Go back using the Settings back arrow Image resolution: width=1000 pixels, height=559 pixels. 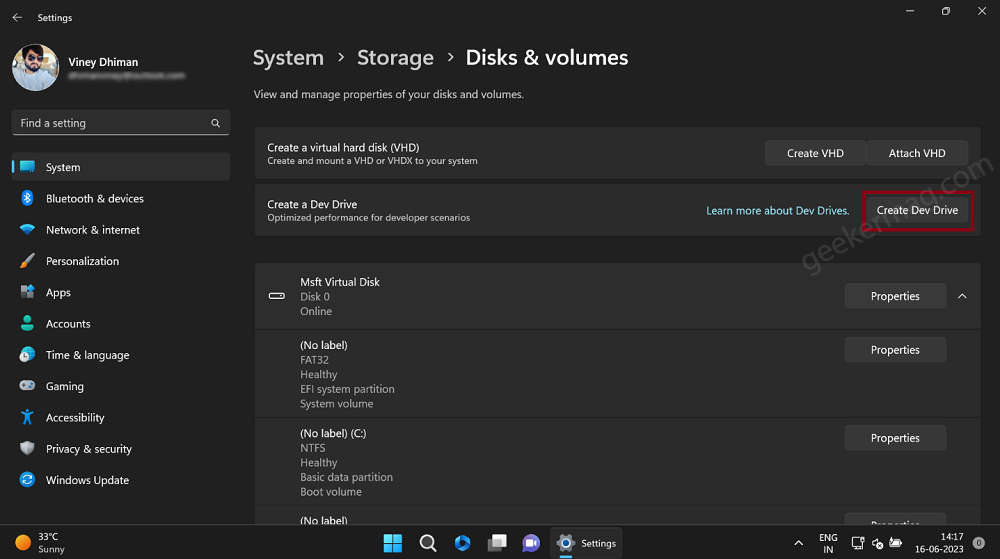point(17,18)
